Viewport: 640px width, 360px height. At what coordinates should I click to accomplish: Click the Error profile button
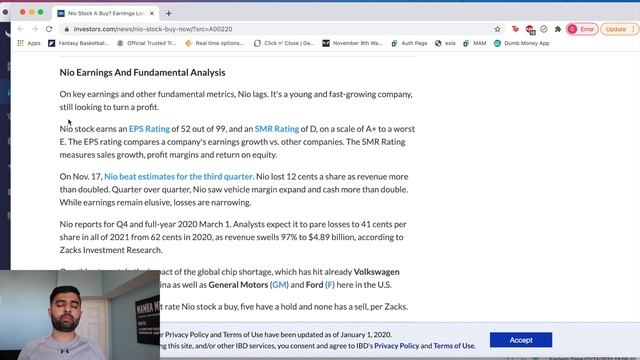(582, 29)
